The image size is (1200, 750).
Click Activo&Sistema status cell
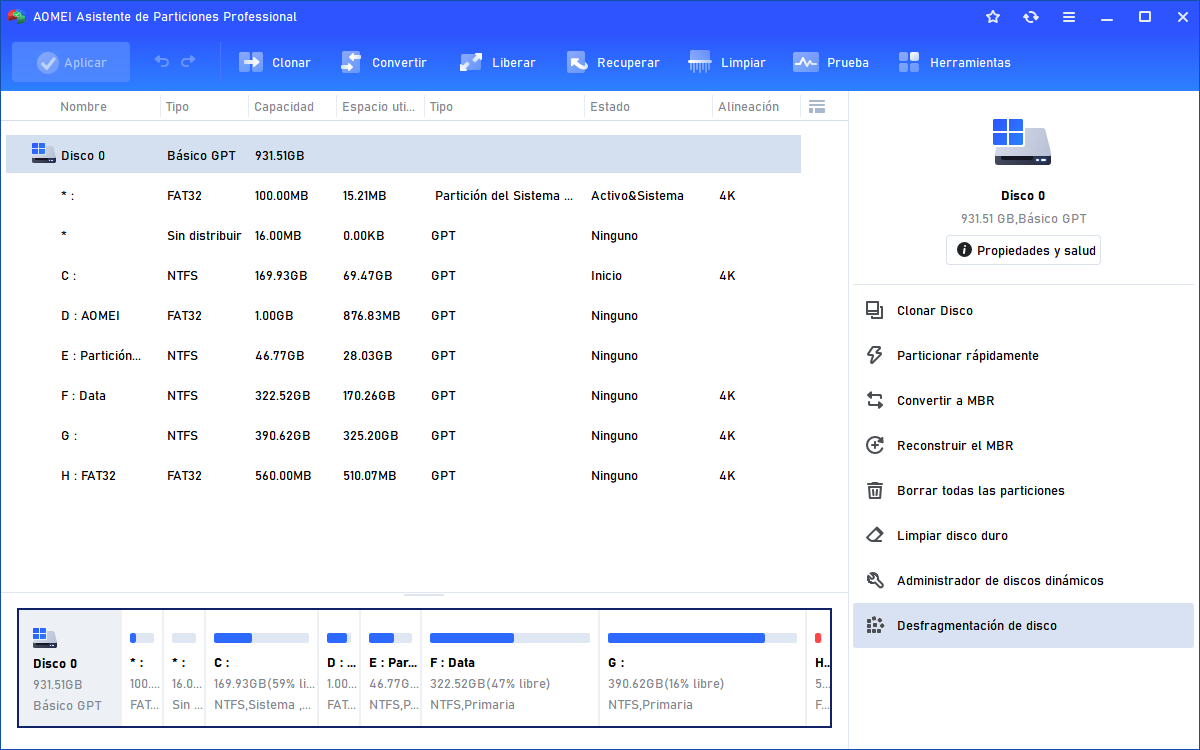[637, 196]
